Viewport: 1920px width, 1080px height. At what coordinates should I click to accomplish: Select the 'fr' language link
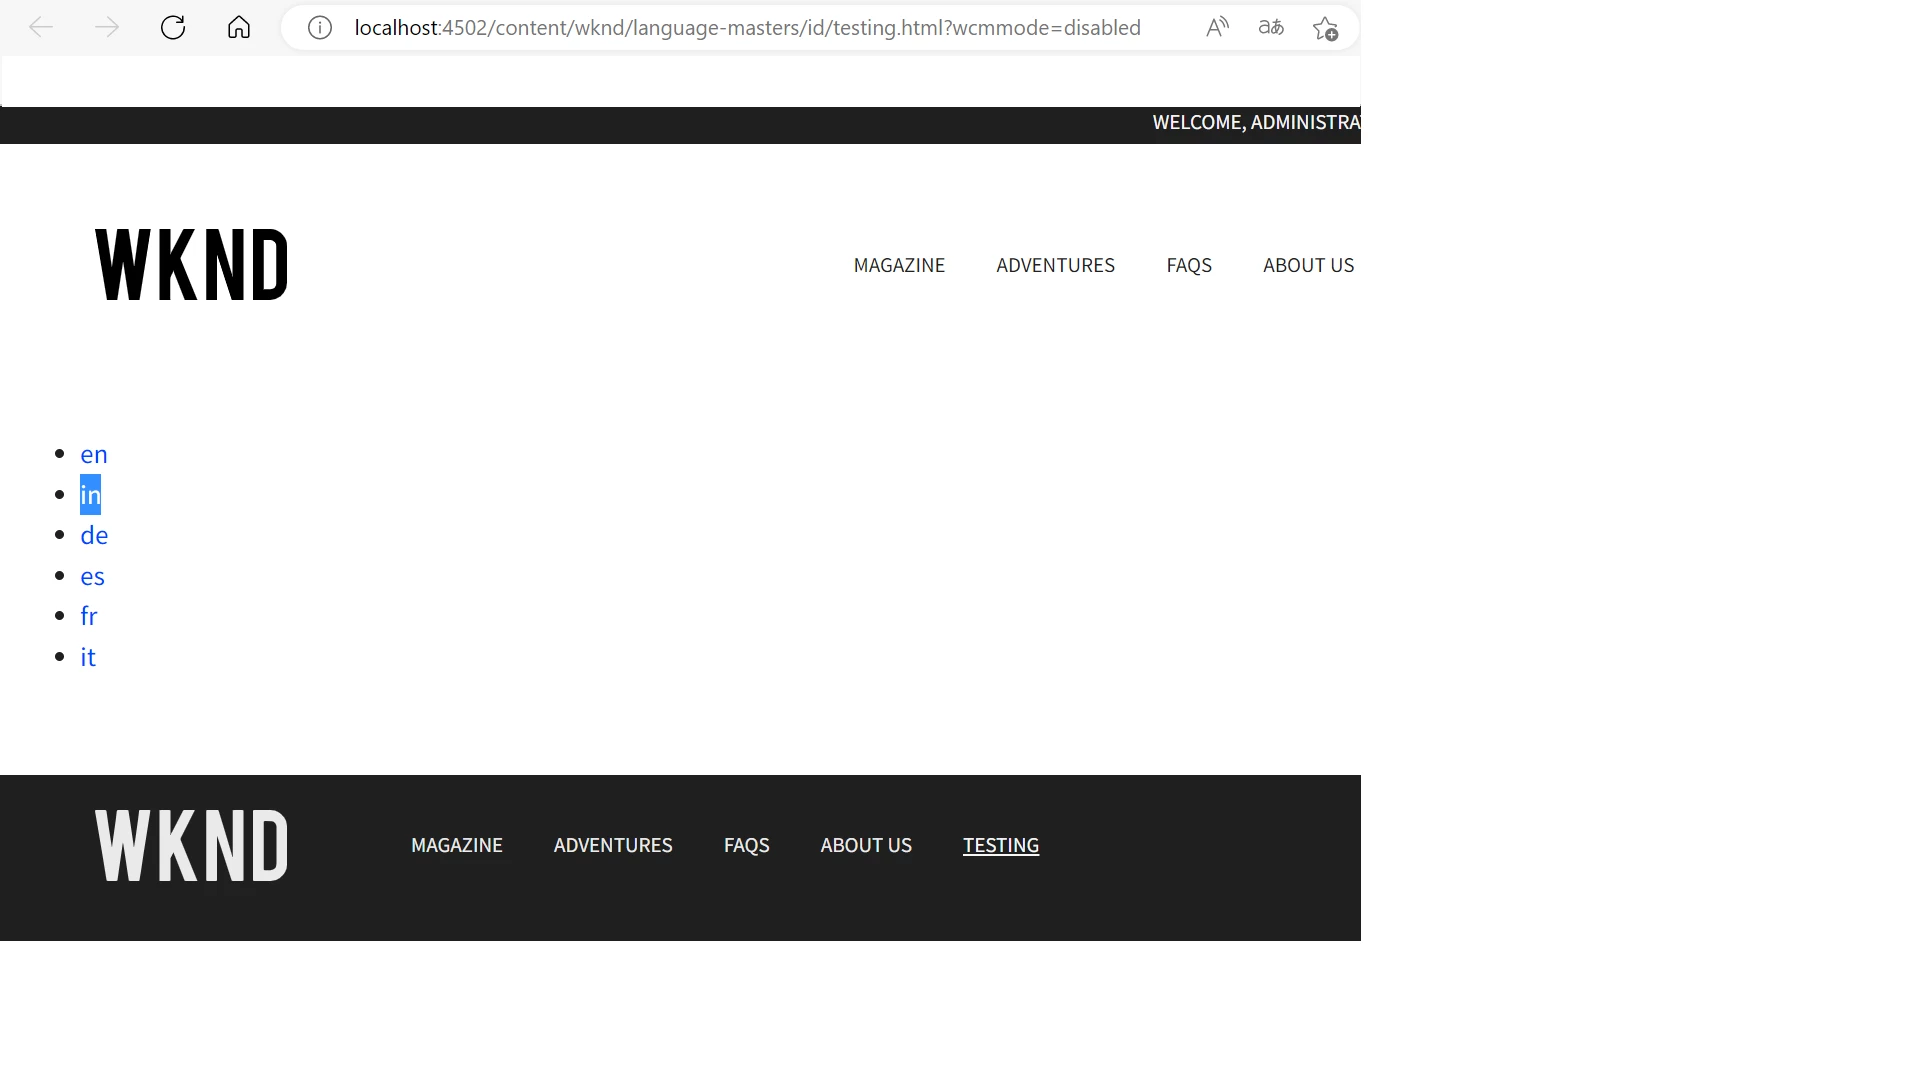click(x=89, y=616)
